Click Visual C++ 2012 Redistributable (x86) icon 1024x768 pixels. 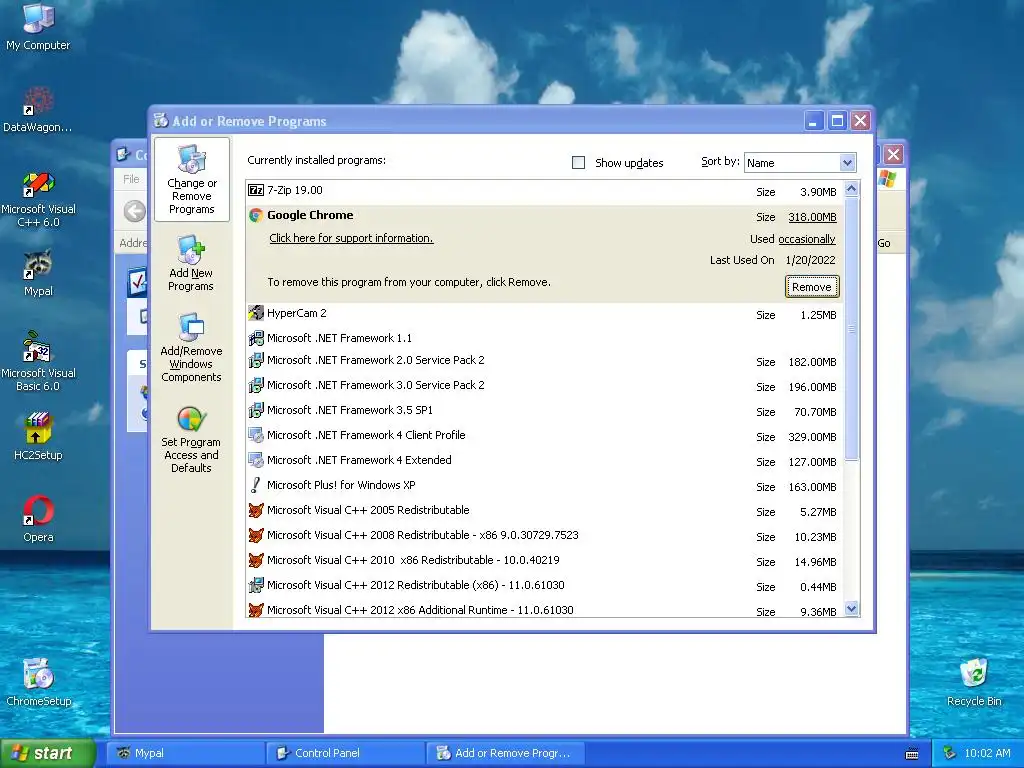255,585
